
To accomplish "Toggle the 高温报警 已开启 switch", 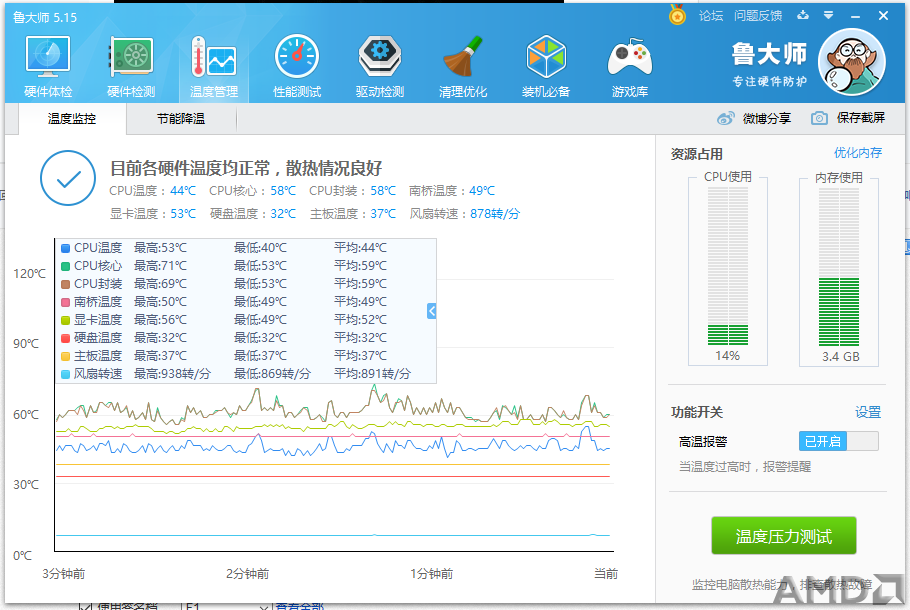I will pyautogui.click(x=839, y=441).
